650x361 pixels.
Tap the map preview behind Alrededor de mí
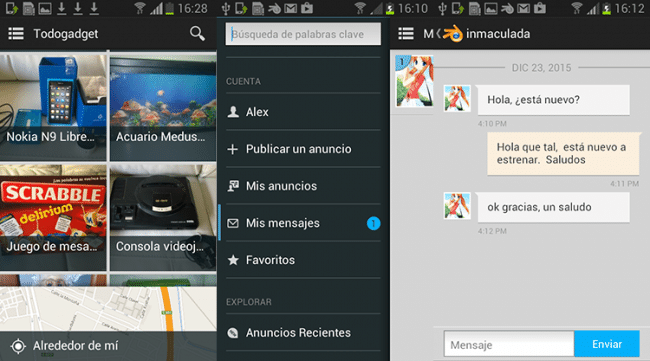[x=108, y=309]
